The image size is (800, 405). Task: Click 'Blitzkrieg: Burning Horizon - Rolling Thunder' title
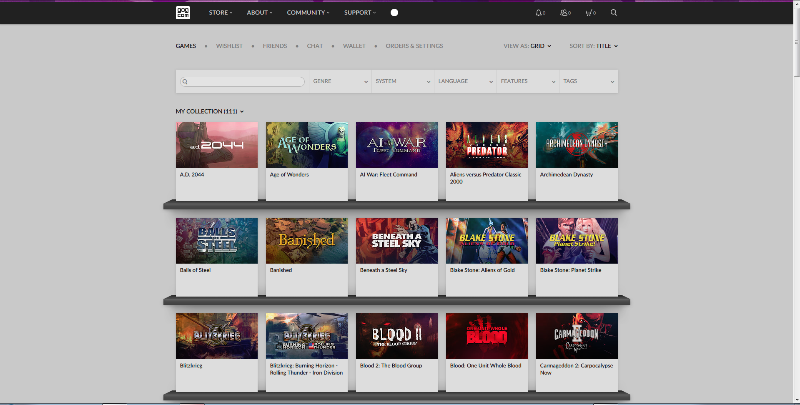307,369
